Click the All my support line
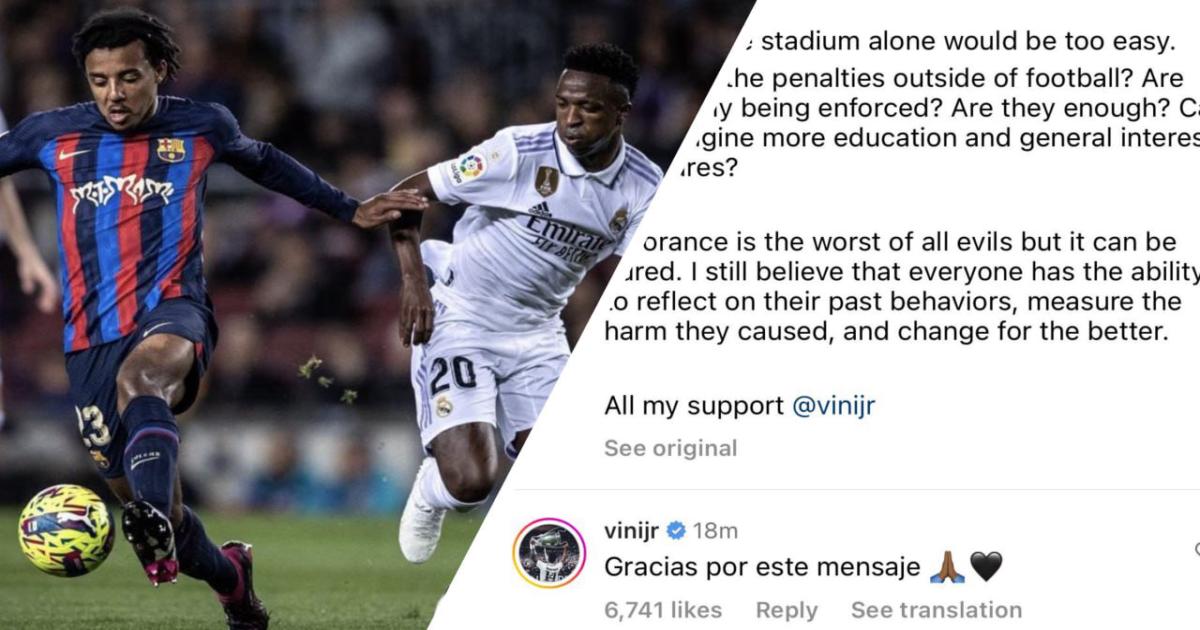Screen dimensions: 1200x630 [x=740, y=406]
